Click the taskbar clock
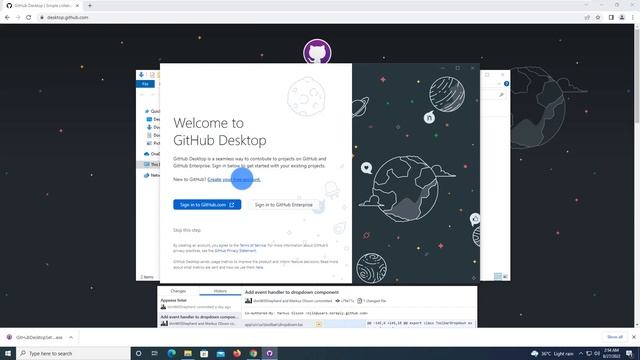640x360 pixels. point(611,353)
